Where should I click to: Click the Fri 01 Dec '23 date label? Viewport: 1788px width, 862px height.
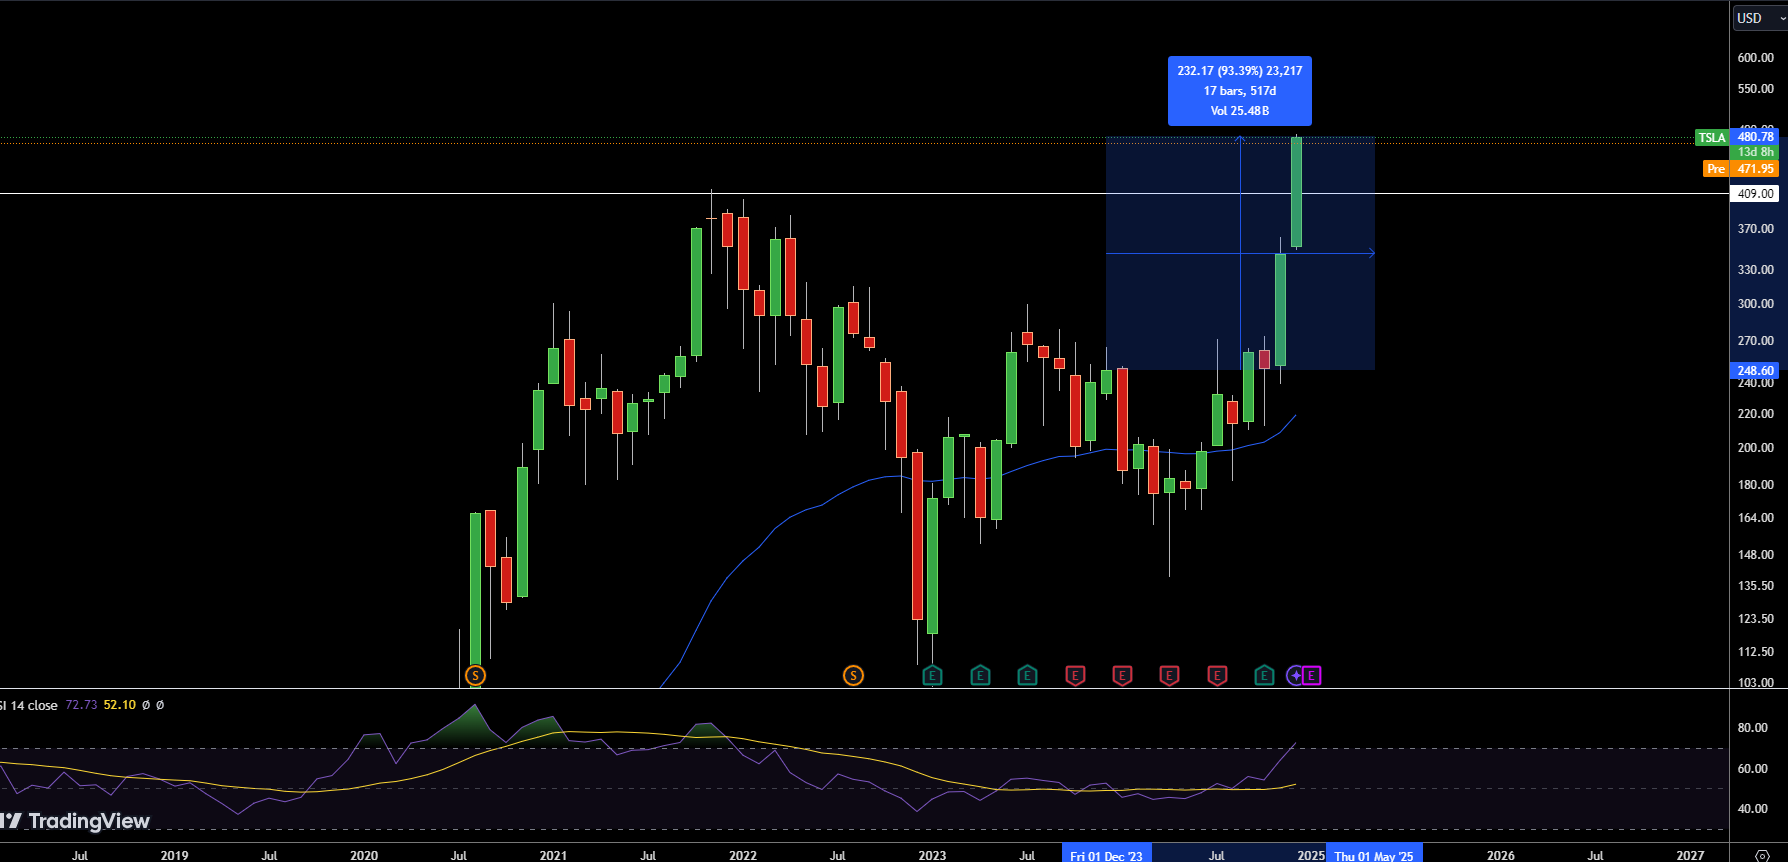[1107, 855]
